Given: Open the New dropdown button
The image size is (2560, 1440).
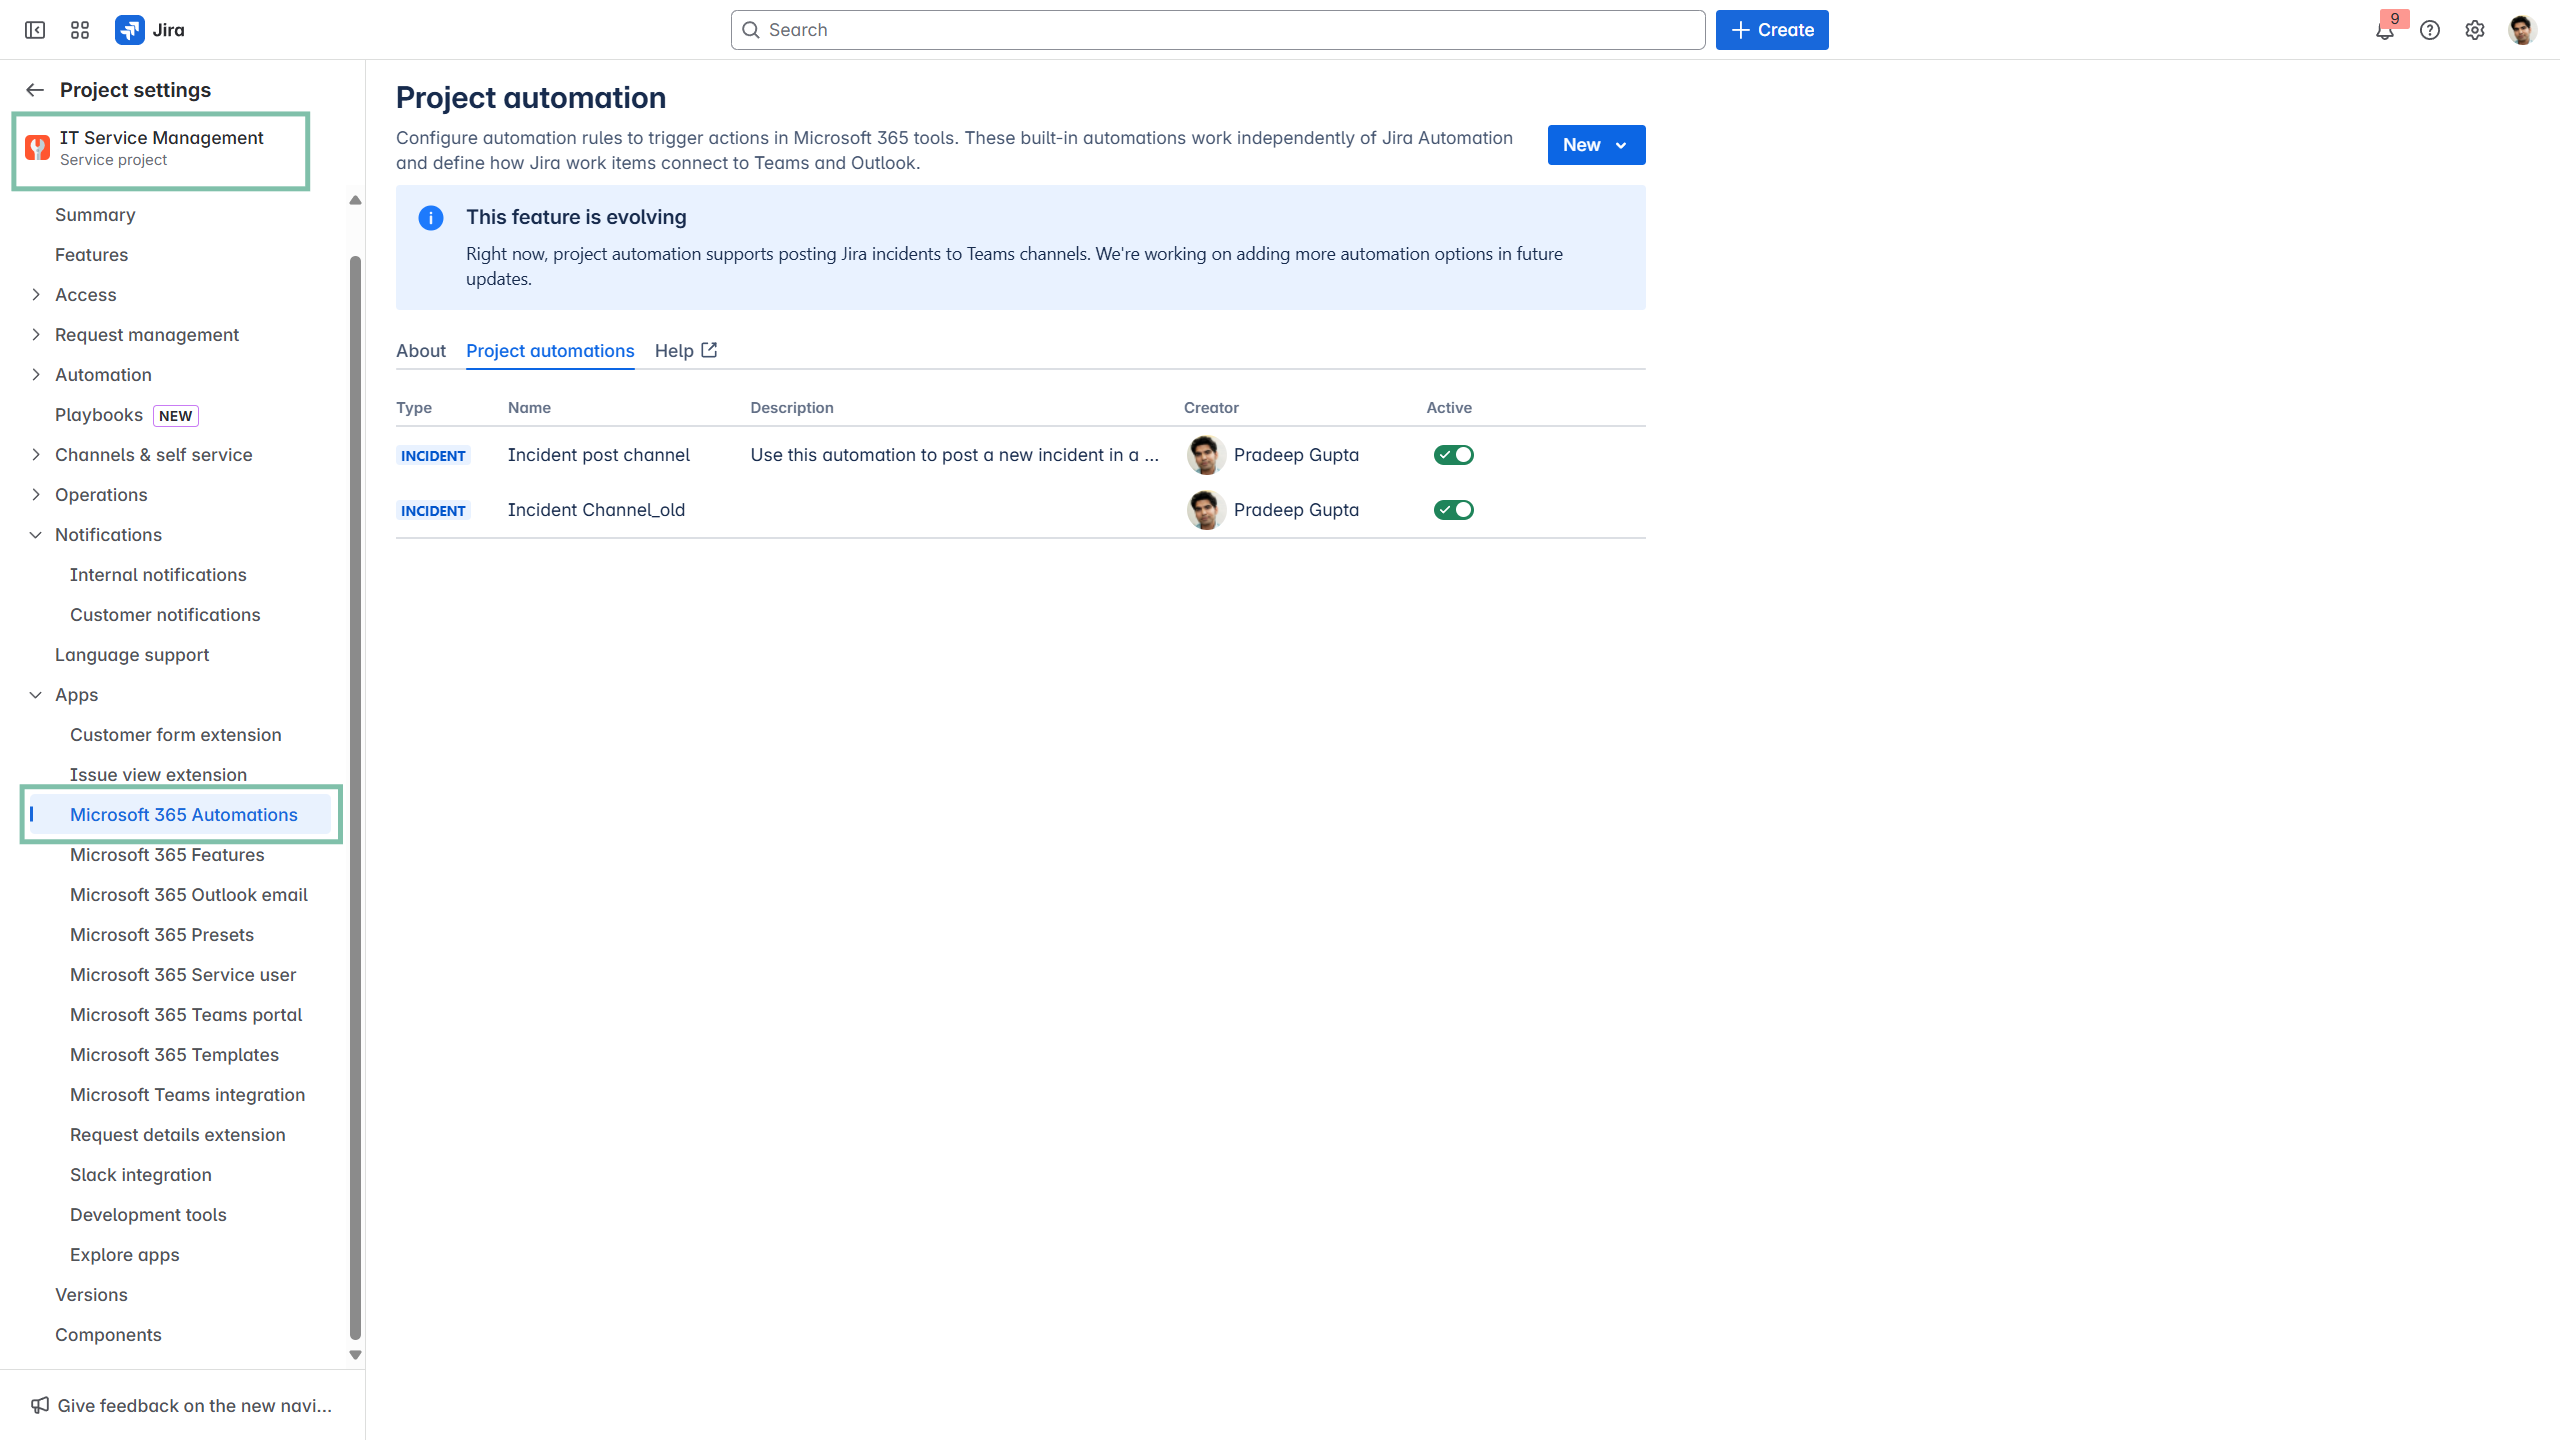Looking at the screenshot, I should point(1596,145).
